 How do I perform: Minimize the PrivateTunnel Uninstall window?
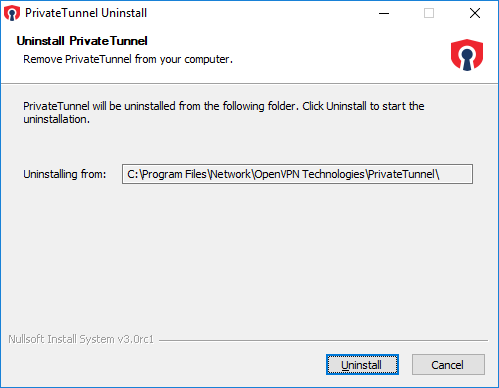(384, 13)
